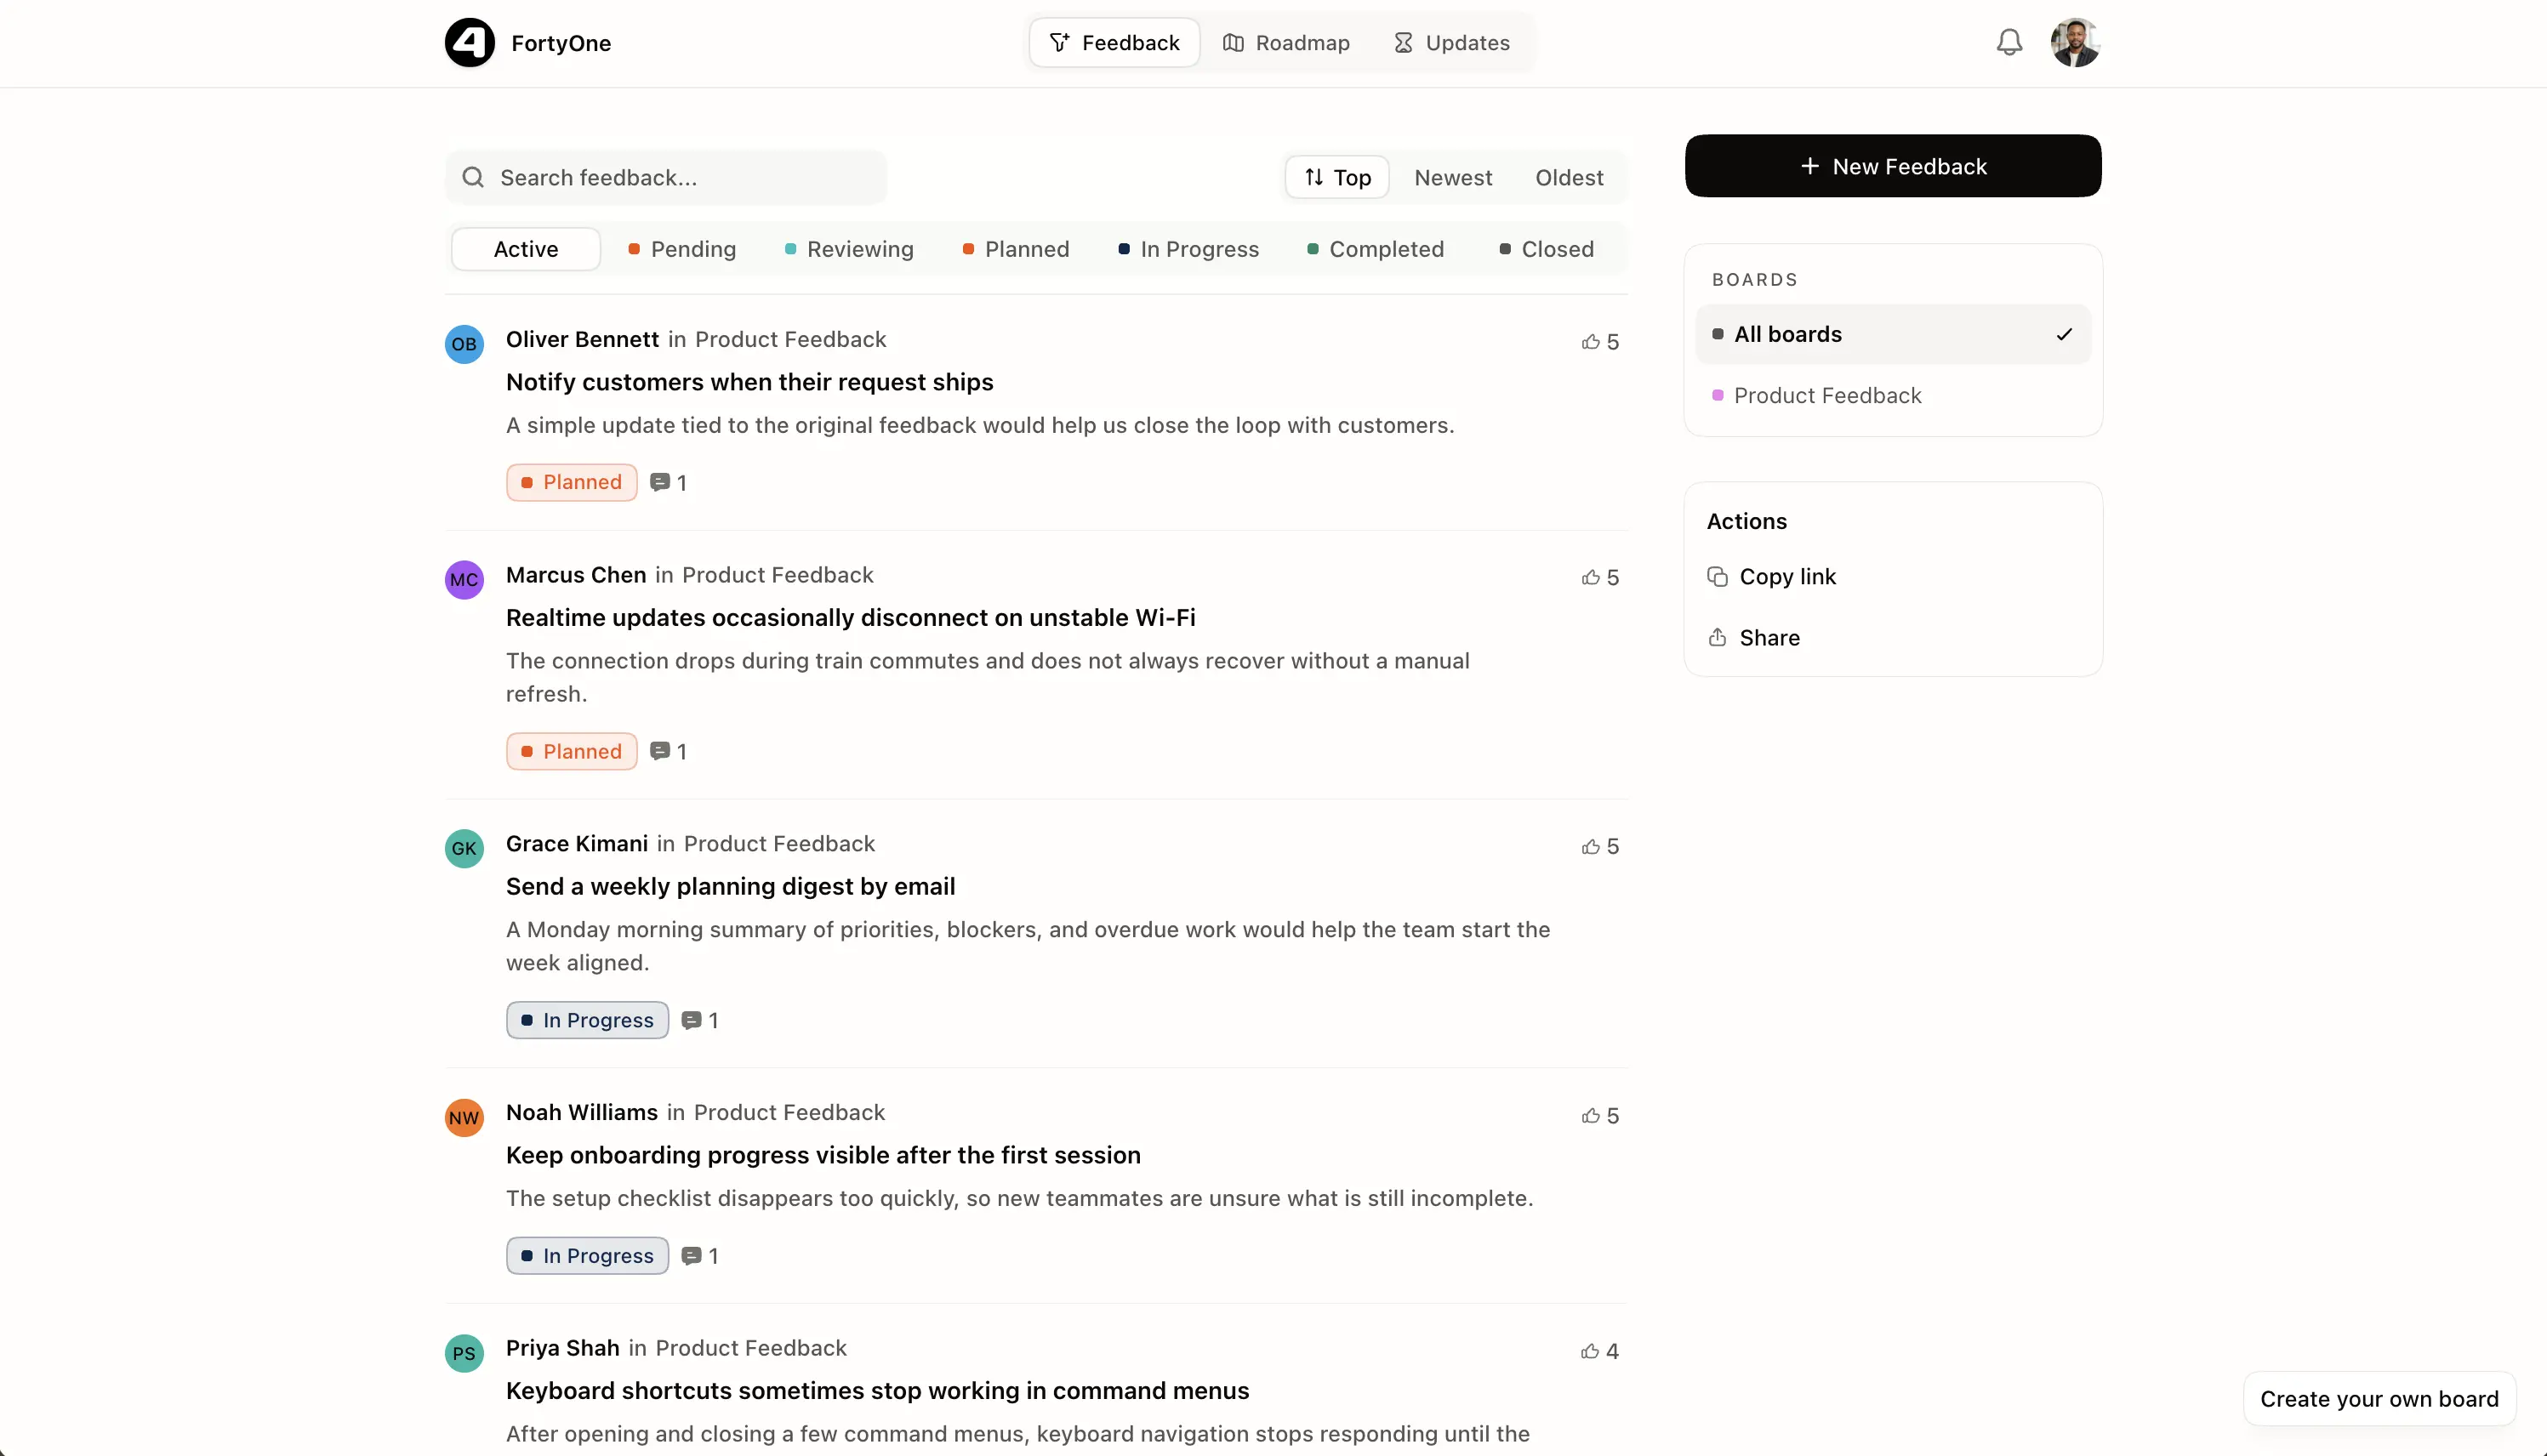Click In Progress badge on Grace Kimani's post

pos(588,1021)
